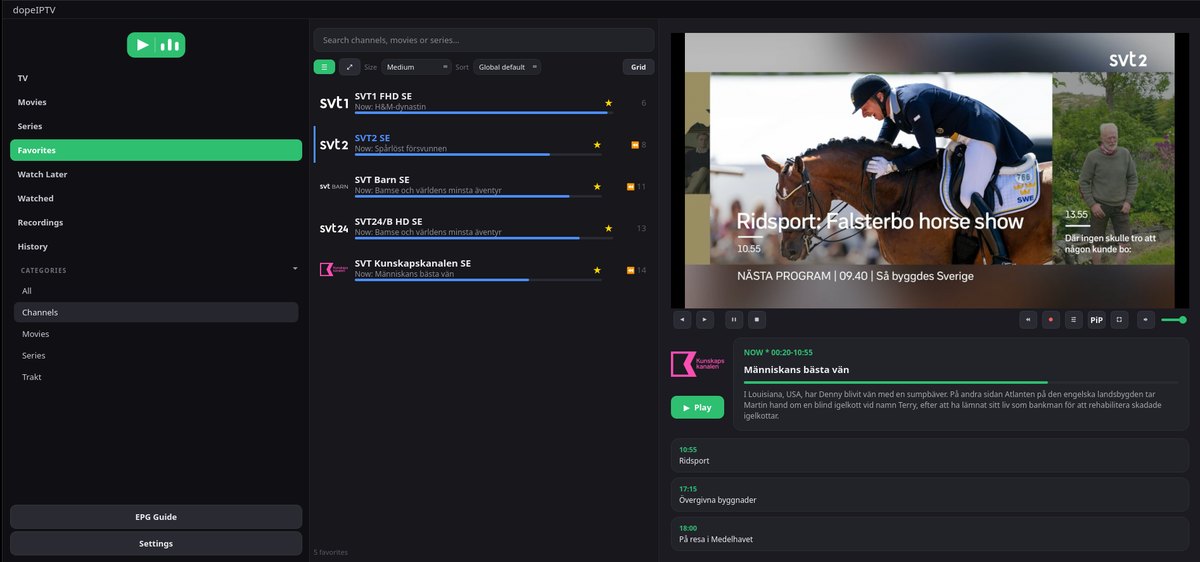This screenshot has width=1200, height=562.
Task: Collapse the Categories section arrow
Action: 295,270
